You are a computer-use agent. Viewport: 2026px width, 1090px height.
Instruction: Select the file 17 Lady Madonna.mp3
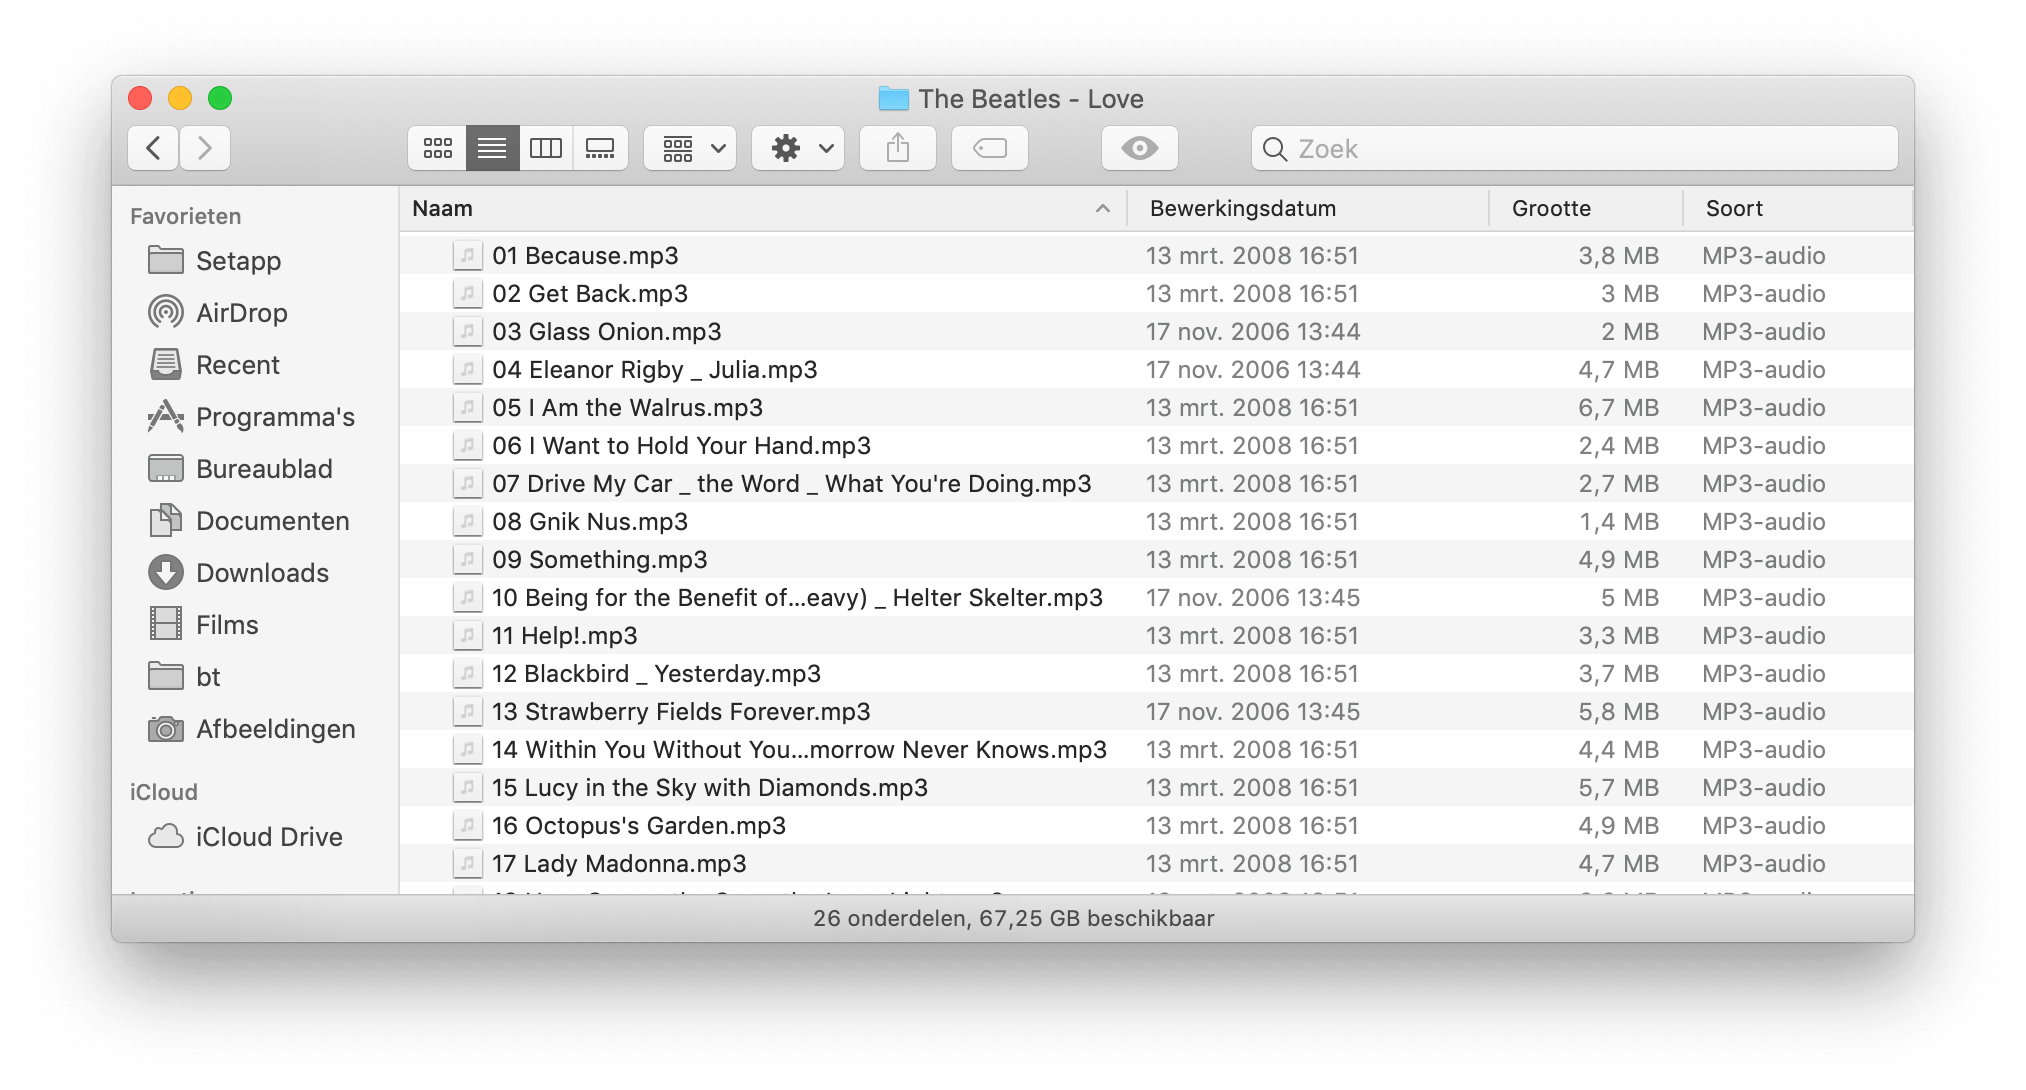1156,864
